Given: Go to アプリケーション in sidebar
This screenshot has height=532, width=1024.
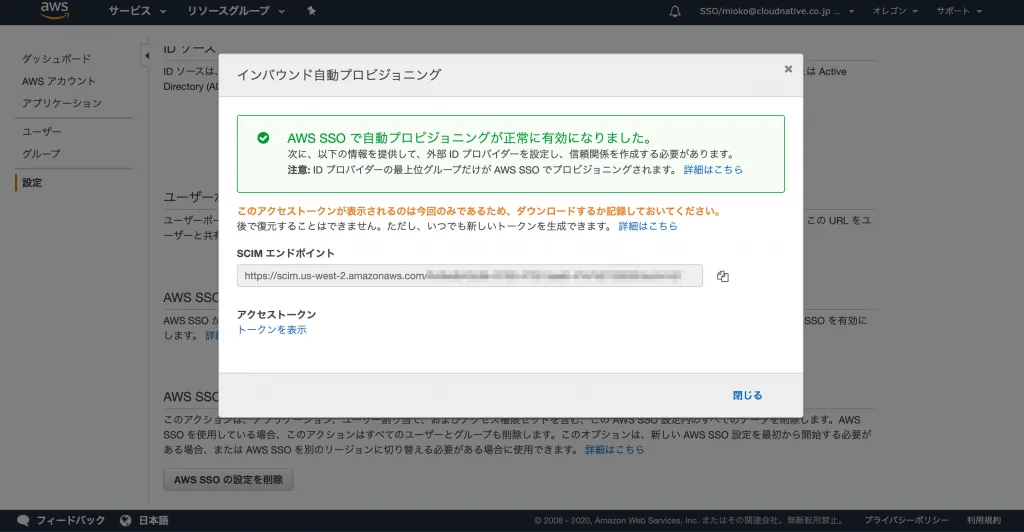Looking at the screenshot, I should (62, 103).
